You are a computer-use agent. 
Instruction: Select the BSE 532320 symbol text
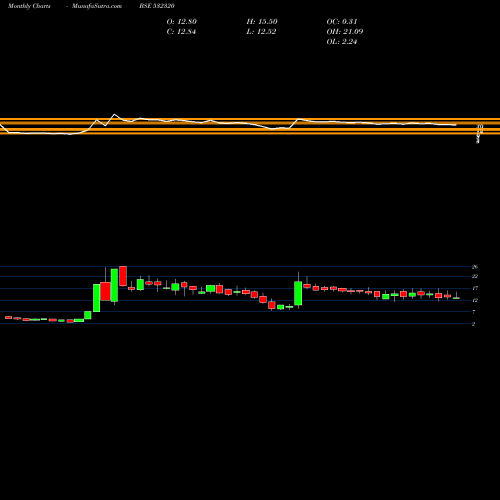click(x=157, y=6)
